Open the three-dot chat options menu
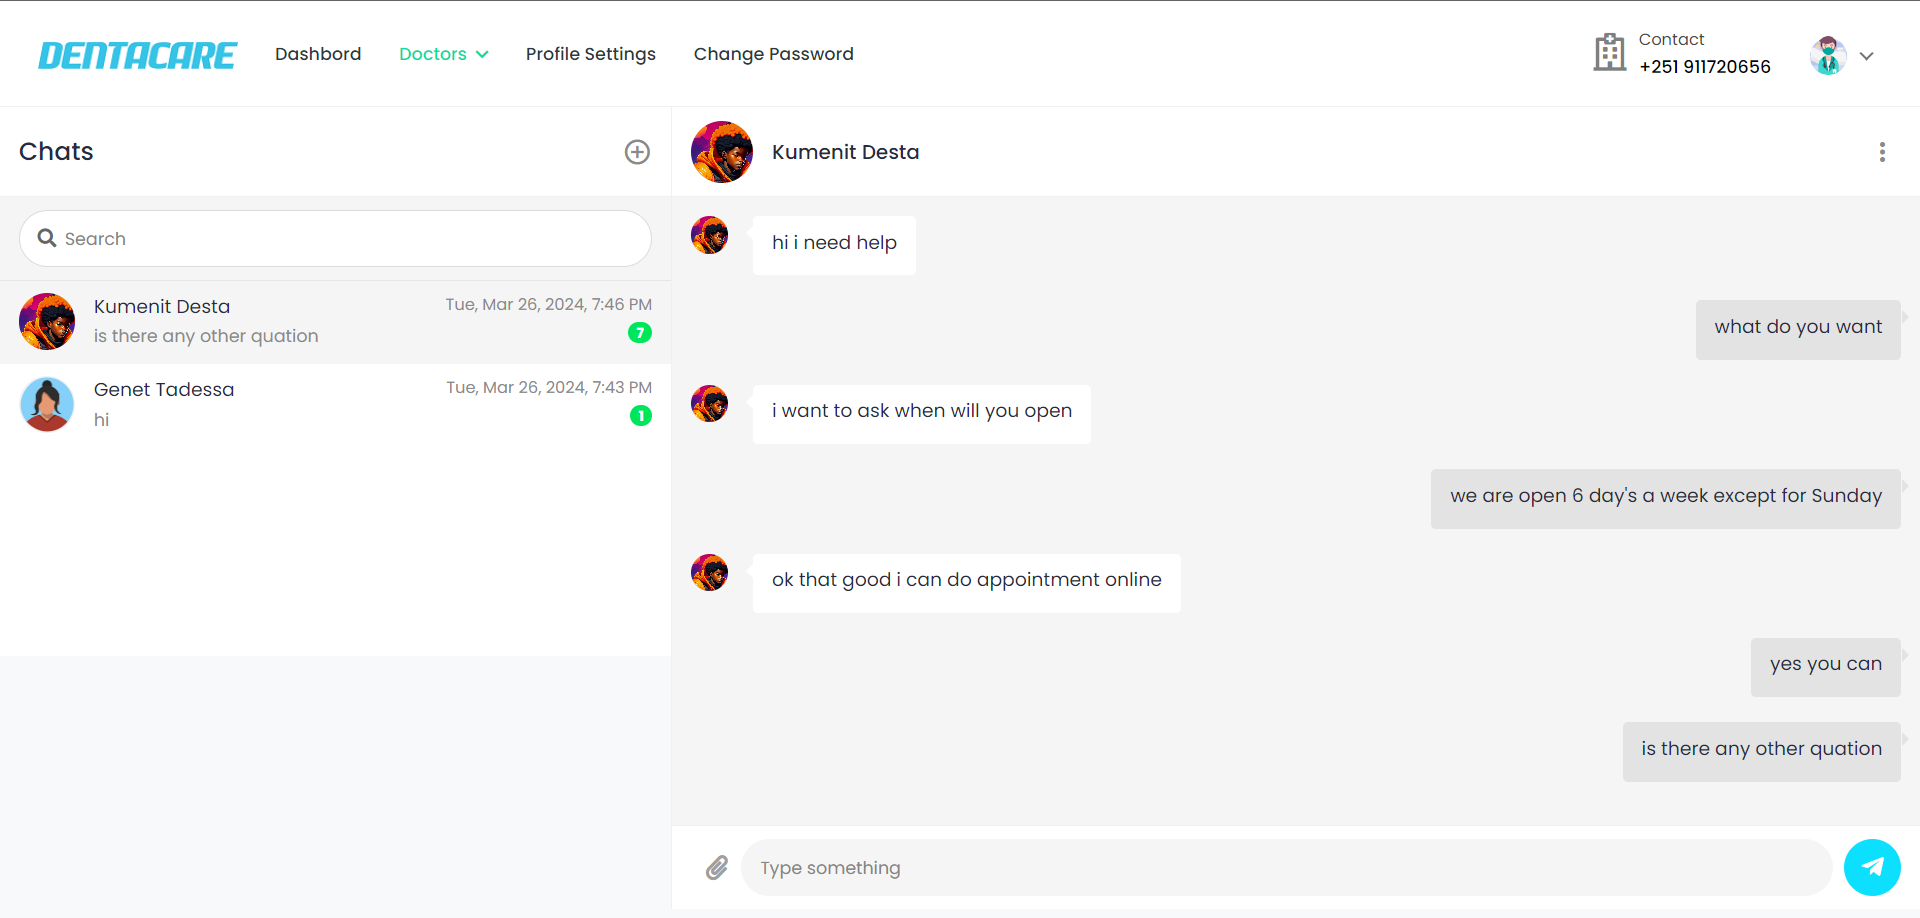 [x=1882, y=152]
